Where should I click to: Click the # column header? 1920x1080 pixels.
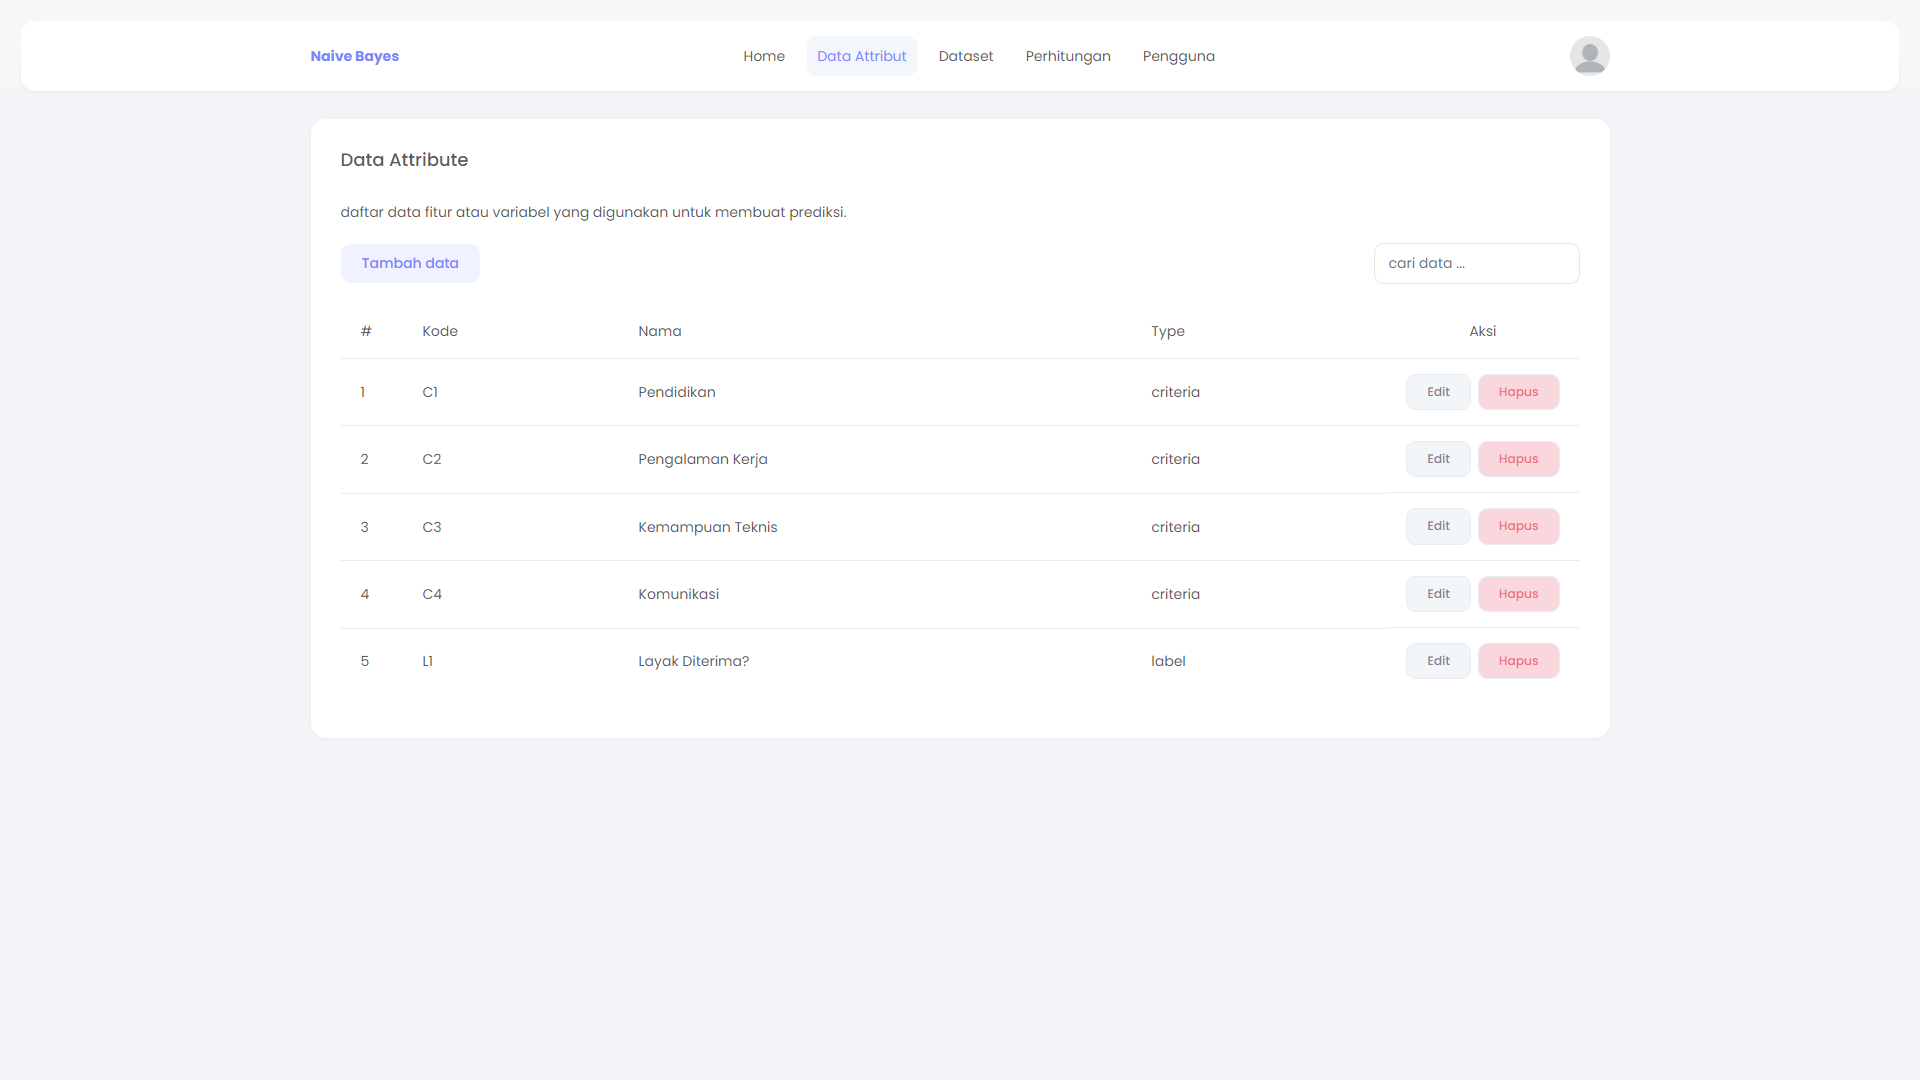[x=366, y=331]
